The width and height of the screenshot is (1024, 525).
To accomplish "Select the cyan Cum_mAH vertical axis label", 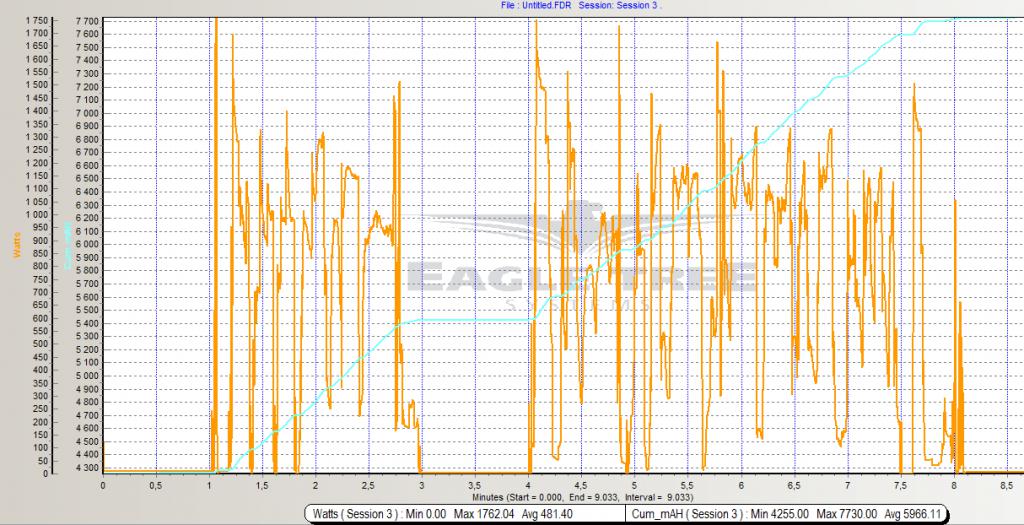I will (67, 245).
